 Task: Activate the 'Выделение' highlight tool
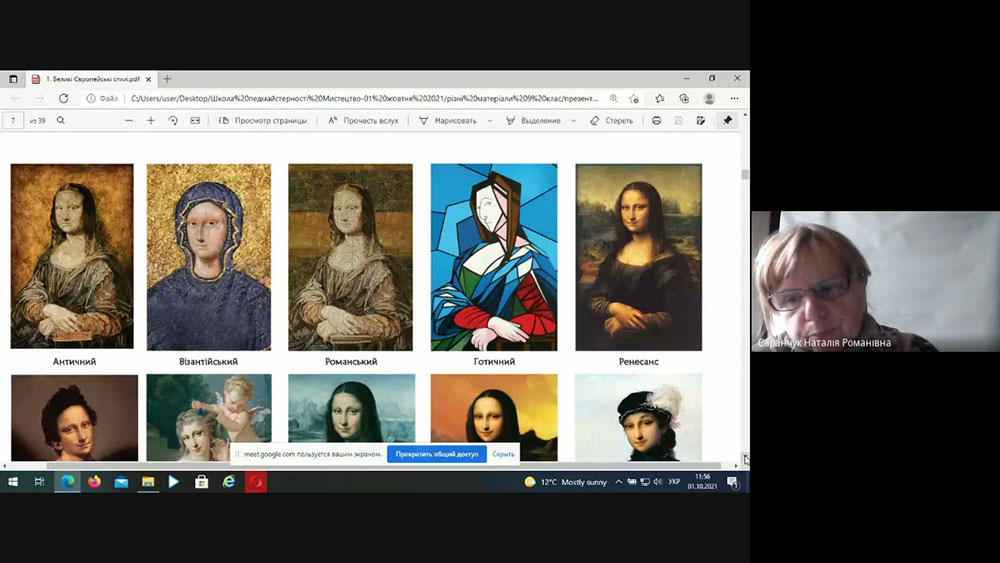tap(534, 121)
